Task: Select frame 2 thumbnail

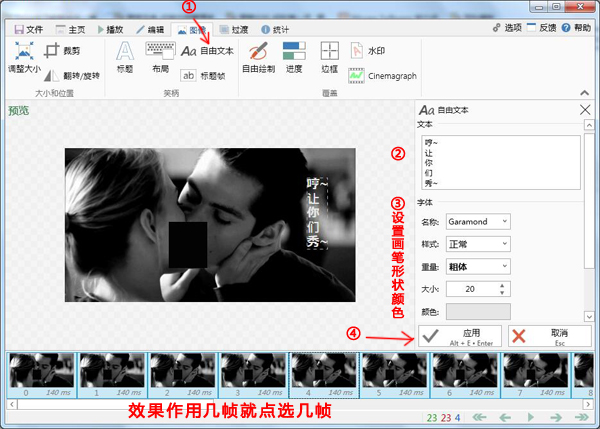Action: click(182, 375)
